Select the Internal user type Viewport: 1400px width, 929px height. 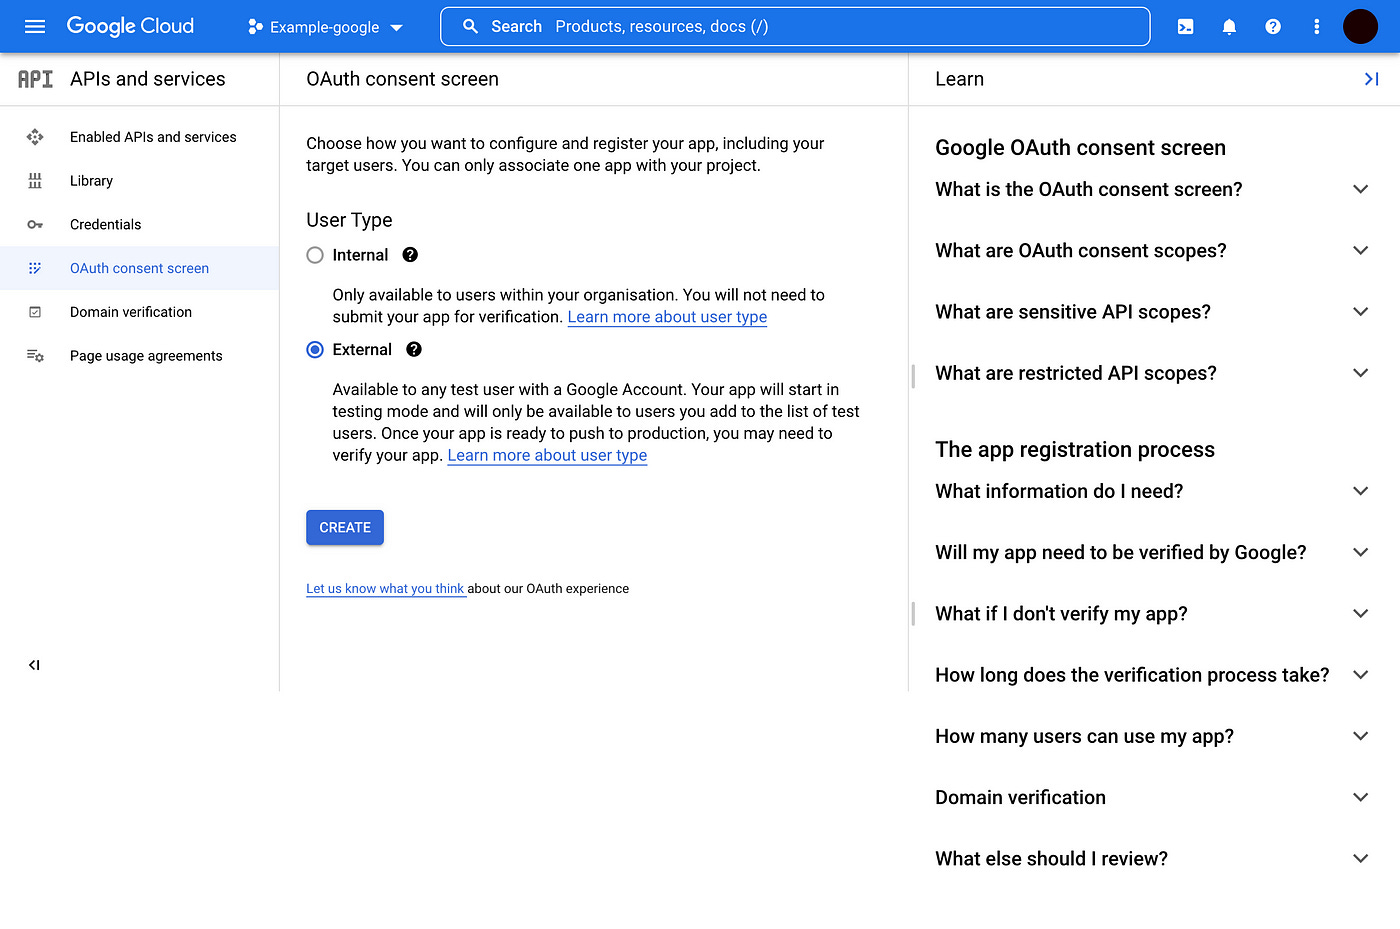coord(315,254)
